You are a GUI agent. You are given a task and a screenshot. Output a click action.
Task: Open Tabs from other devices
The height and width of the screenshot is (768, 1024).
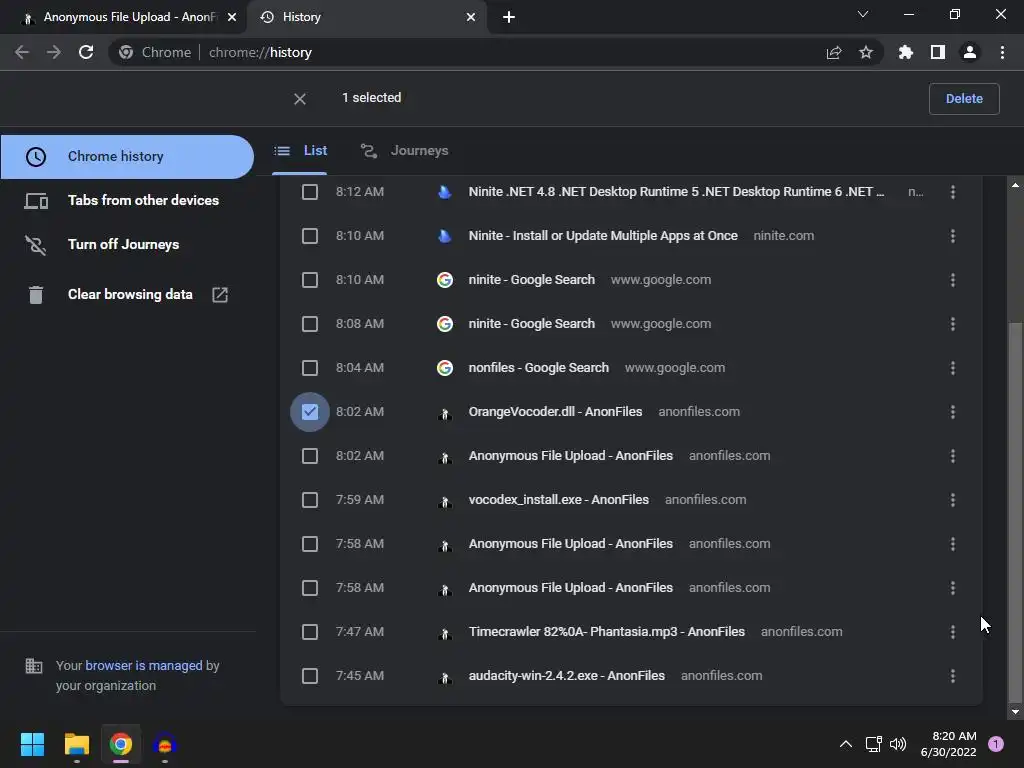127,200
